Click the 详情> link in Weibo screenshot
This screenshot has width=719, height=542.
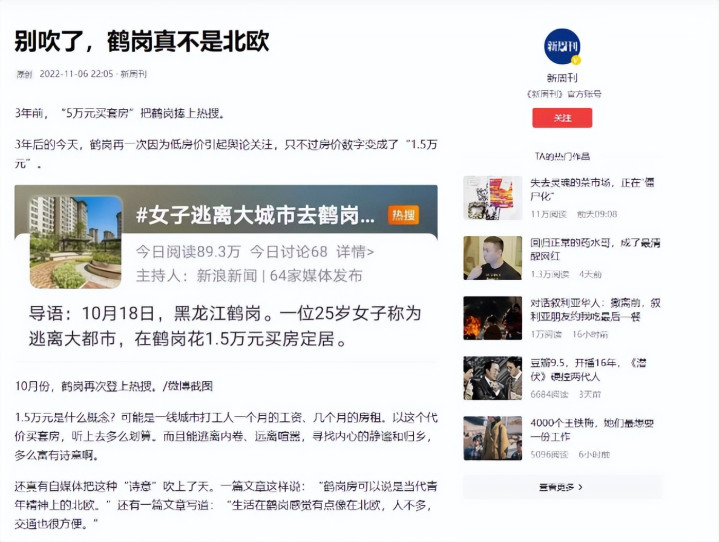[x=355, y=252]
